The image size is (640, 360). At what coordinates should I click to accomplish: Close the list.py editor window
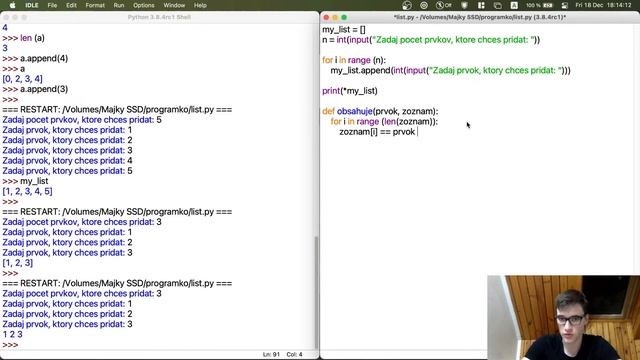(x=326, y=17)
